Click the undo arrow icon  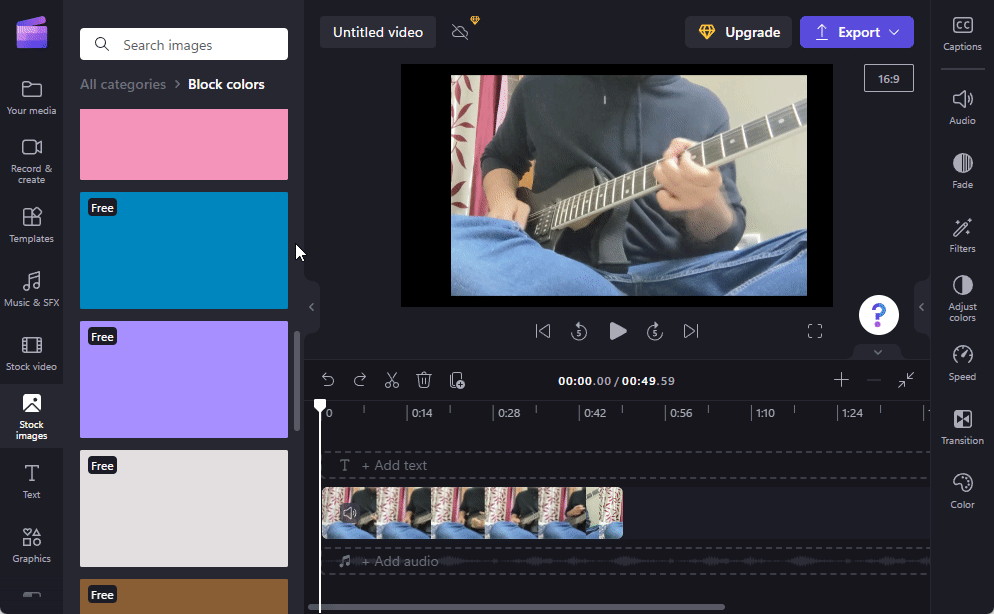[x=328, y=380]
